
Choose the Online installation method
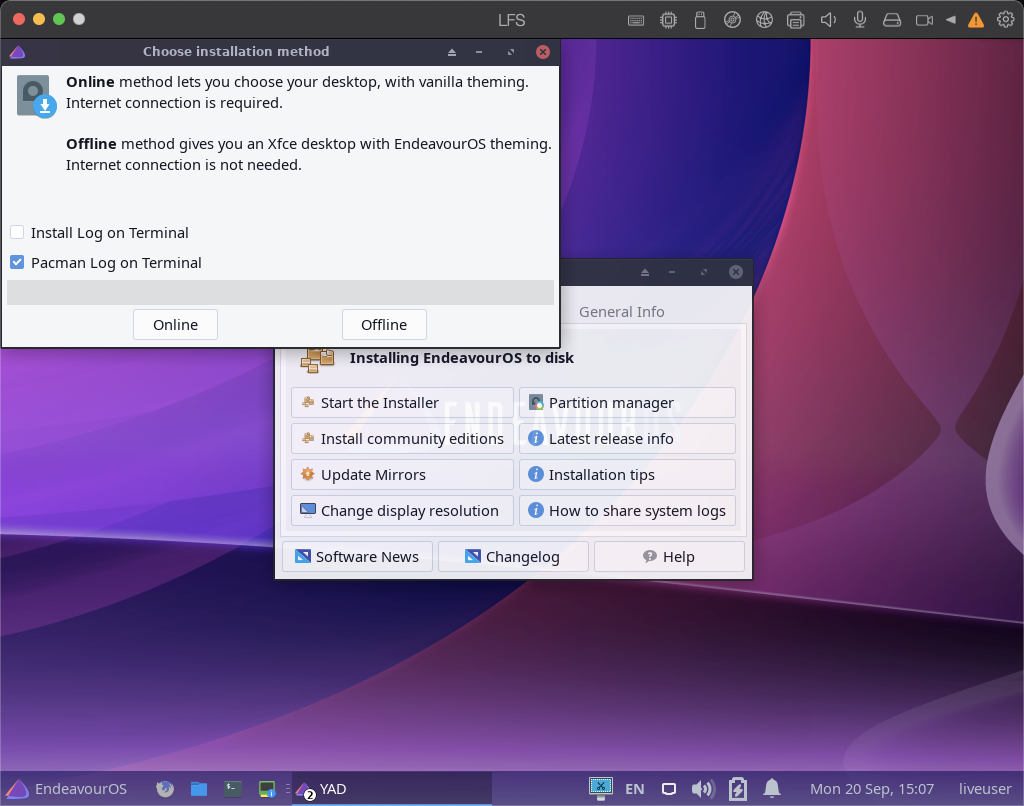tap(175, 325)
